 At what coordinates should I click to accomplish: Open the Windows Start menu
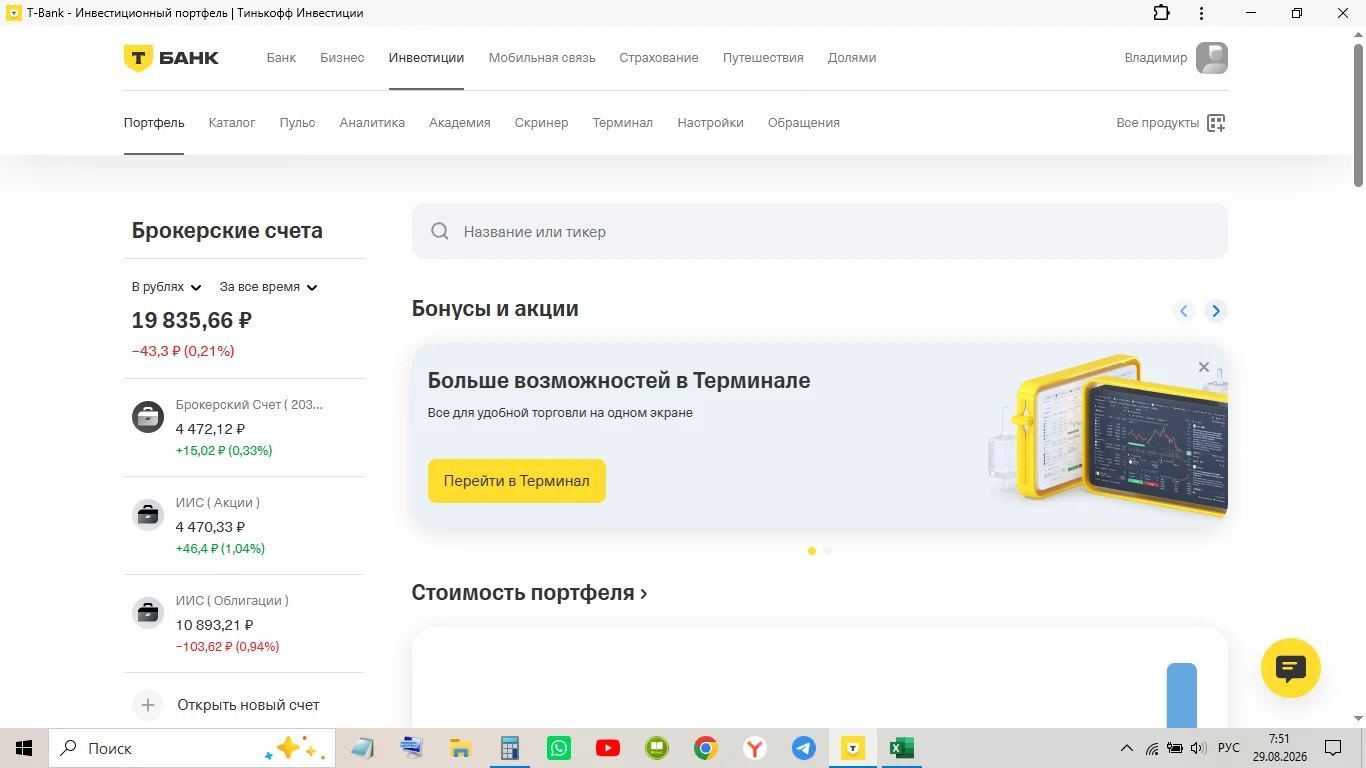click(x=24, y=748)
